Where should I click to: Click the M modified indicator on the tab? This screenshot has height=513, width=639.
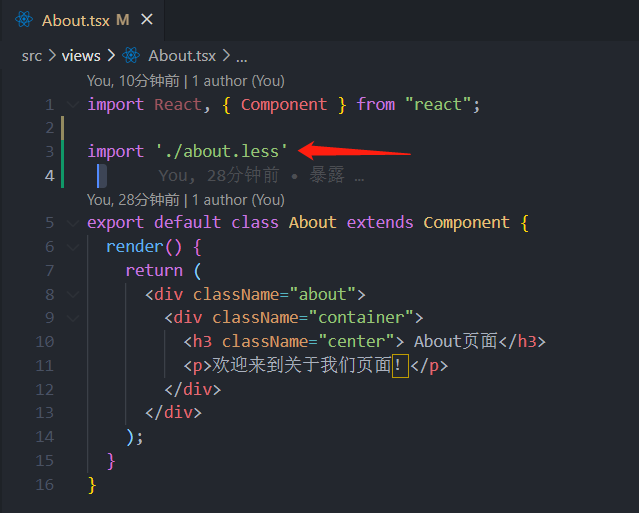123,20
